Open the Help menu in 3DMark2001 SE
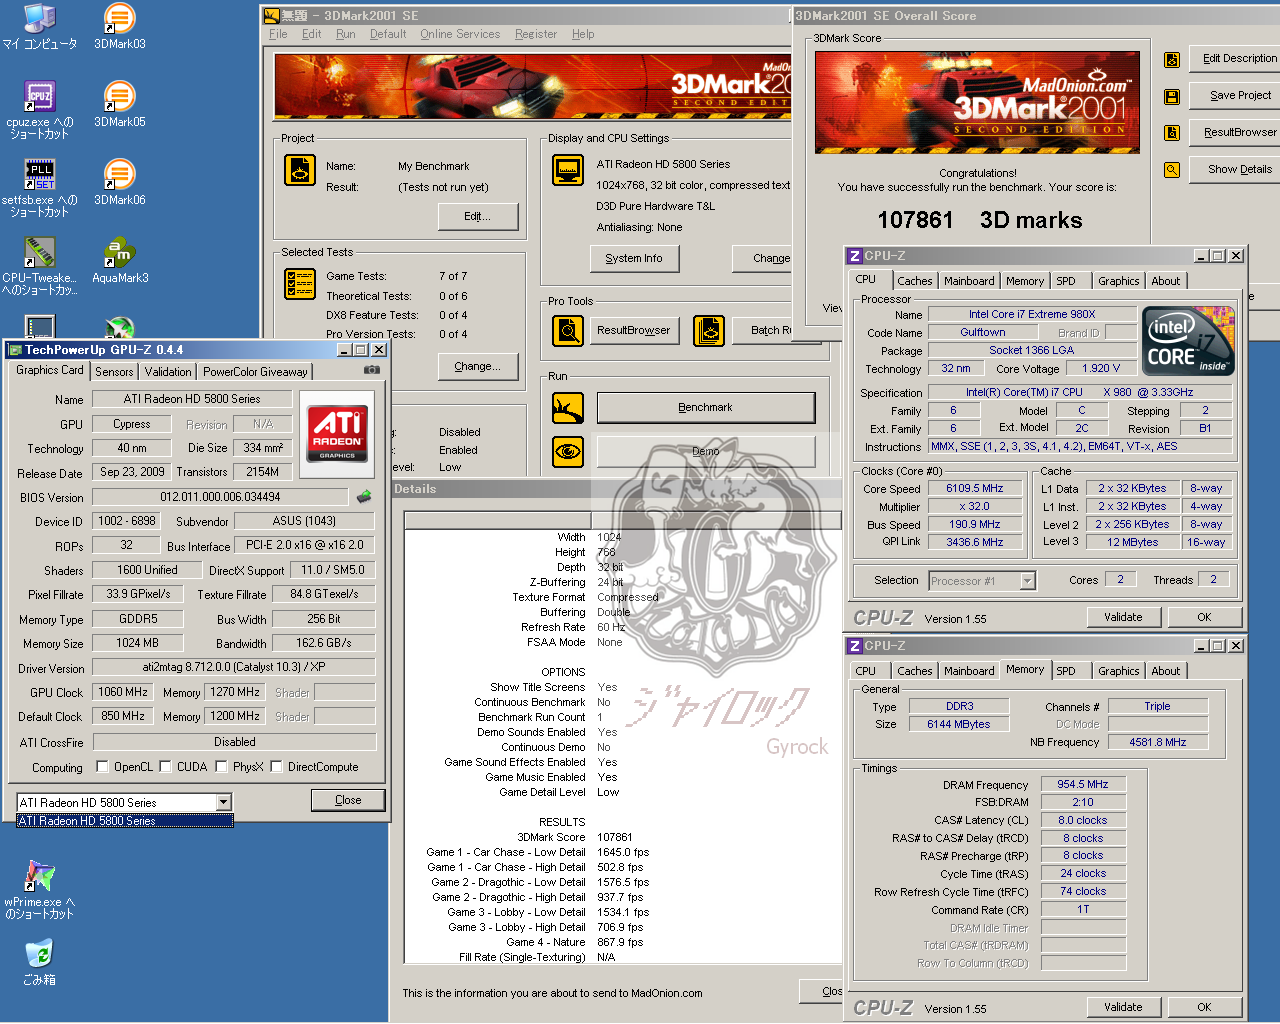 click(x=583, y=34)
